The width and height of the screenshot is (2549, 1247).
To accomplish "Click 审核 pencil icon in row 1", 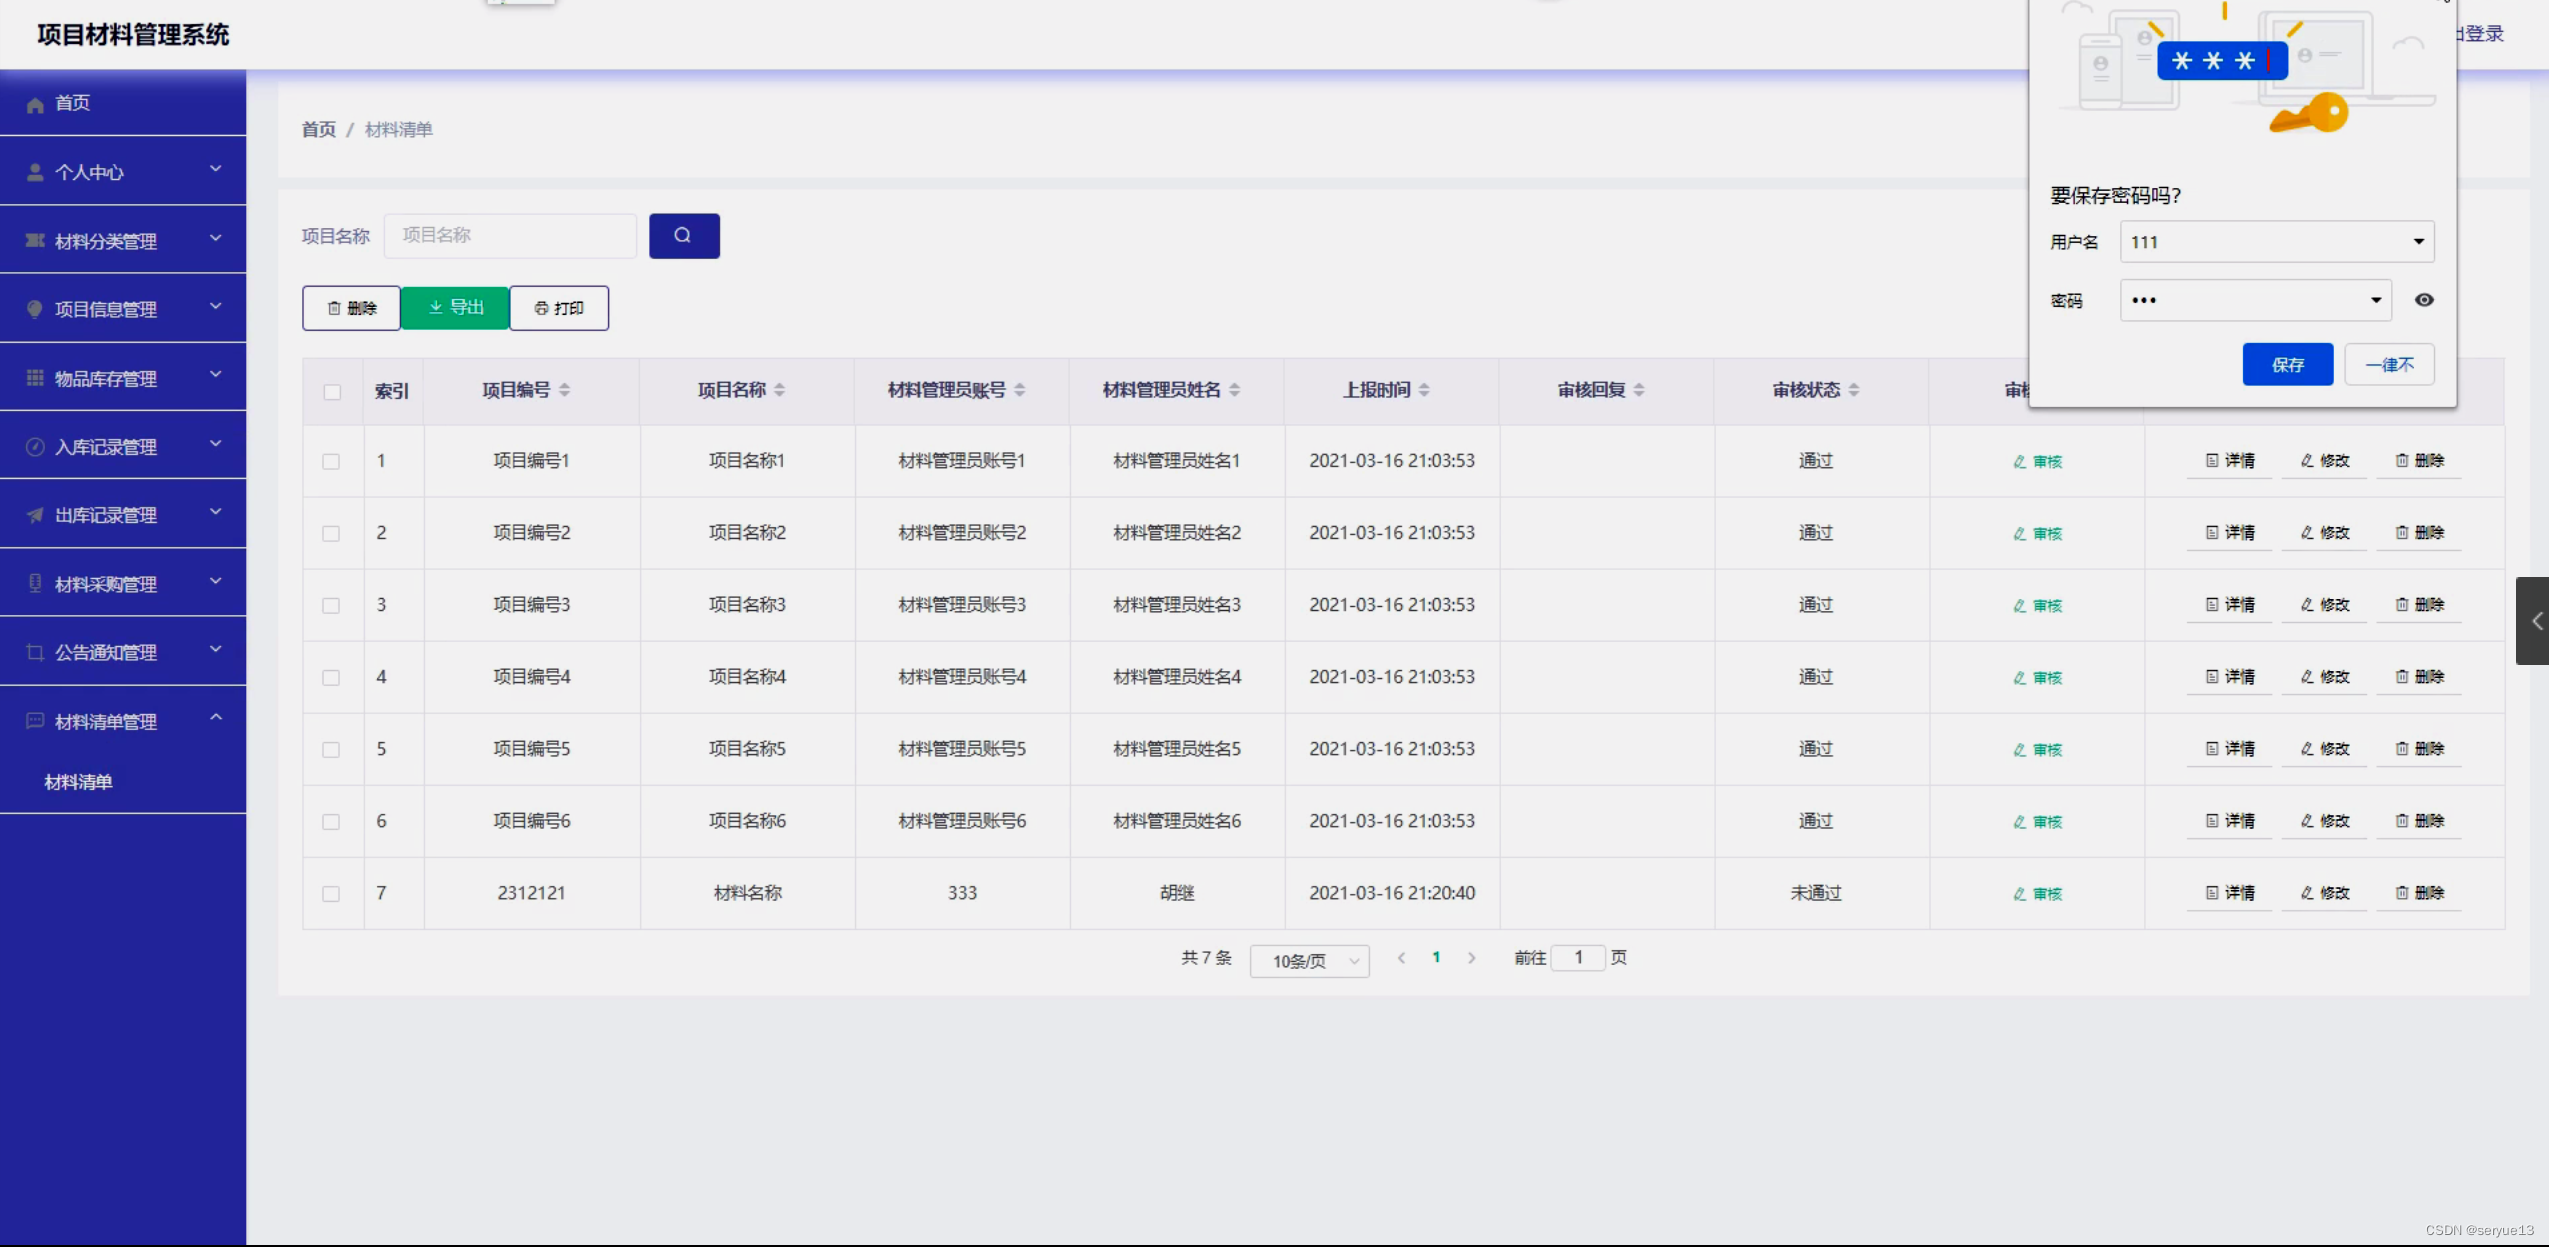I will (2019, 462).
